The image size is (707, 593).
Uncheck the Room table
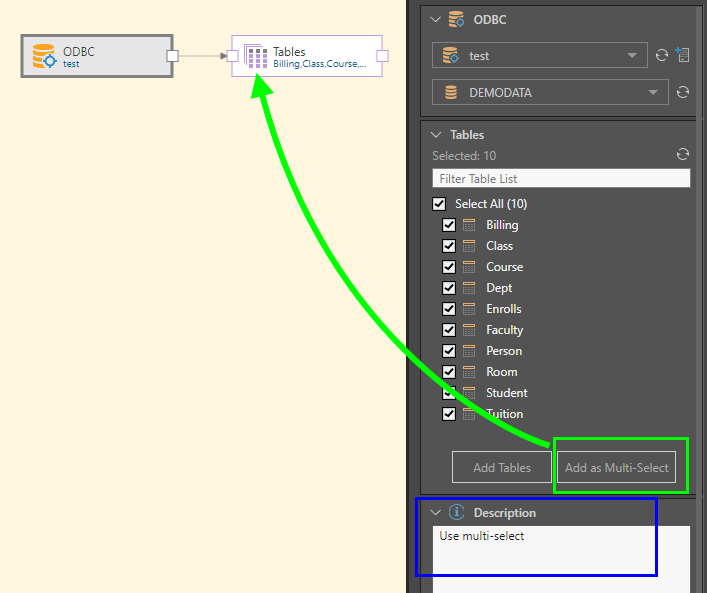[x=449, y=372]
